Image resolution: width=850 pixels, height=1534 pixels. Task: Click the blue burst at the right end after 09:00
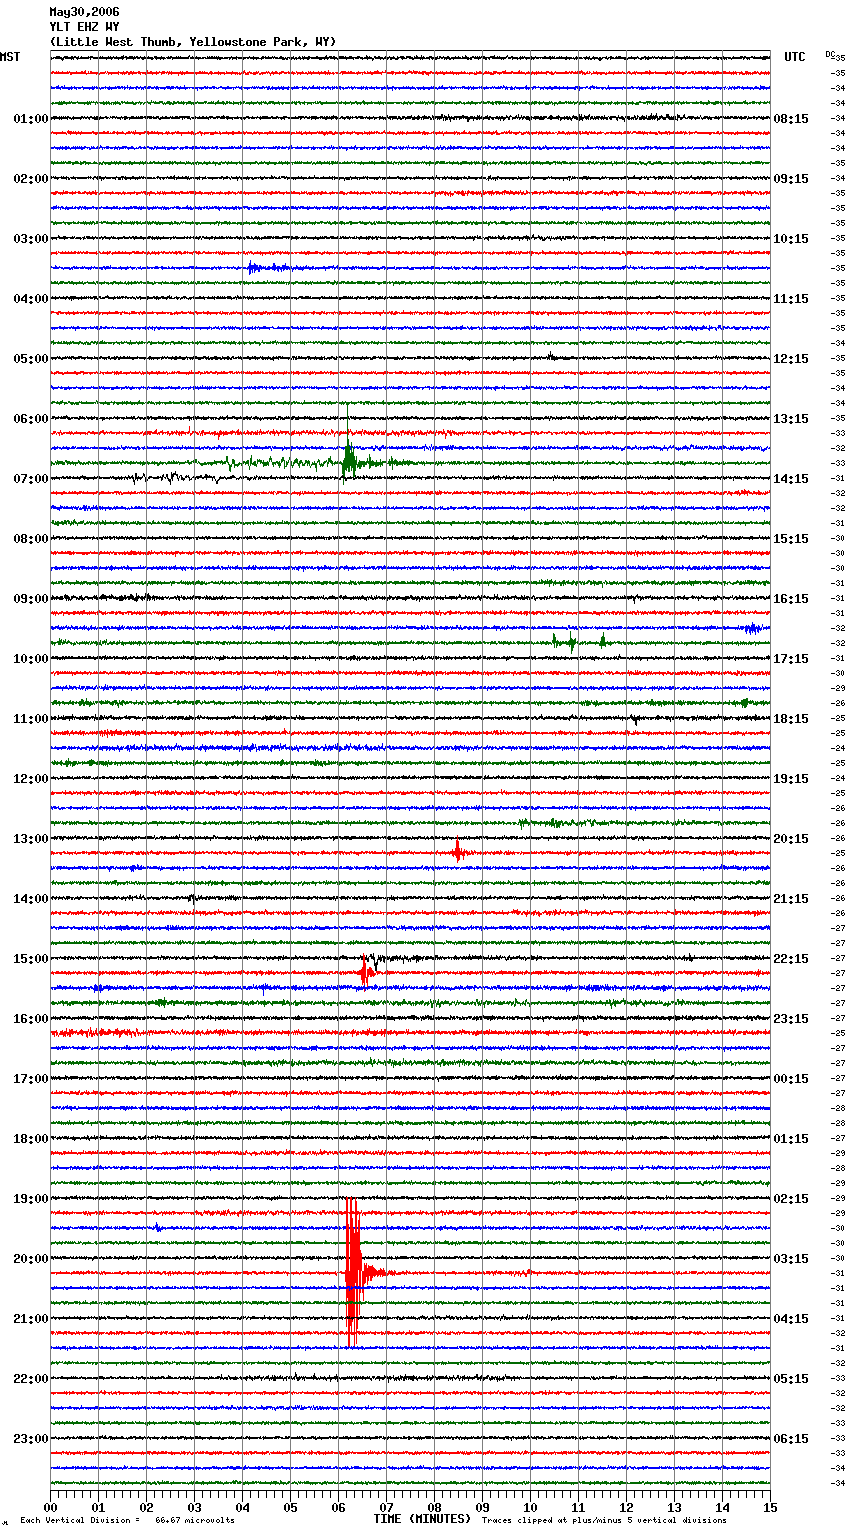coord(753,628)
